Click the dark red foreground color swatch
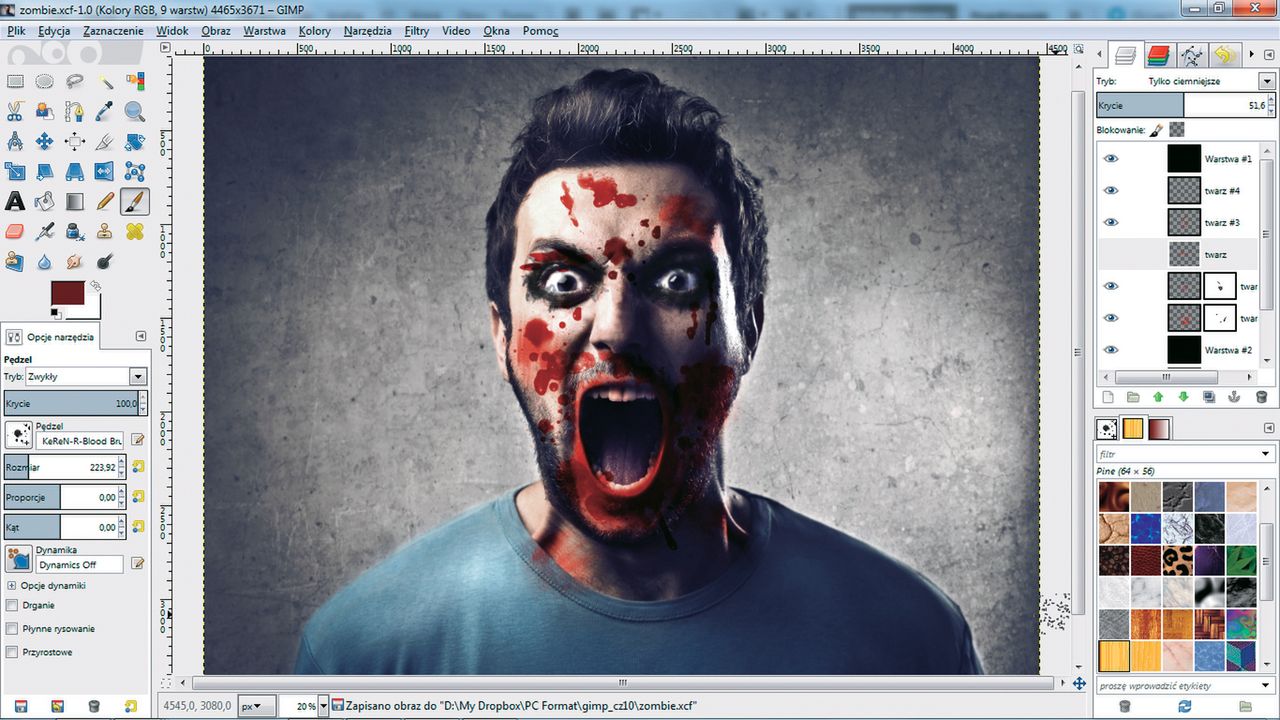This screenshot has width=1280, height=720. 67,294
